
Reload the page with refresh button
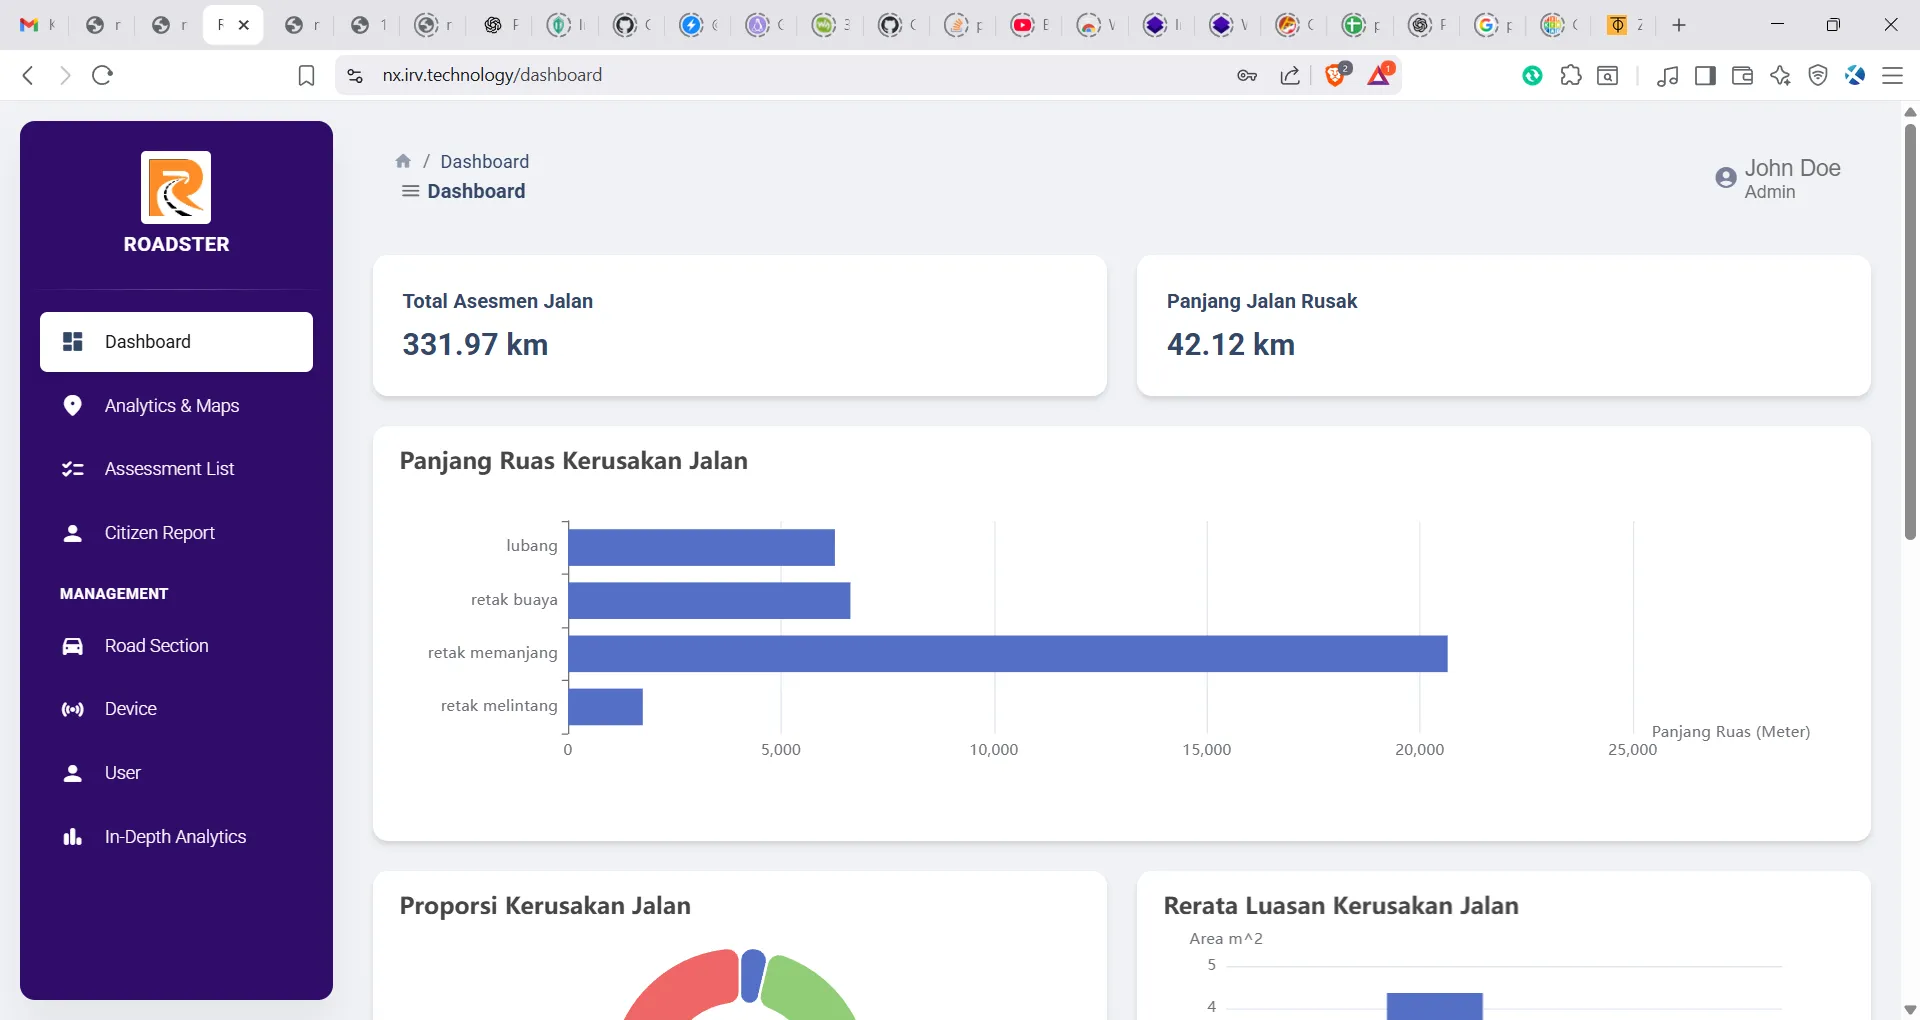click(x=102, y=75)
